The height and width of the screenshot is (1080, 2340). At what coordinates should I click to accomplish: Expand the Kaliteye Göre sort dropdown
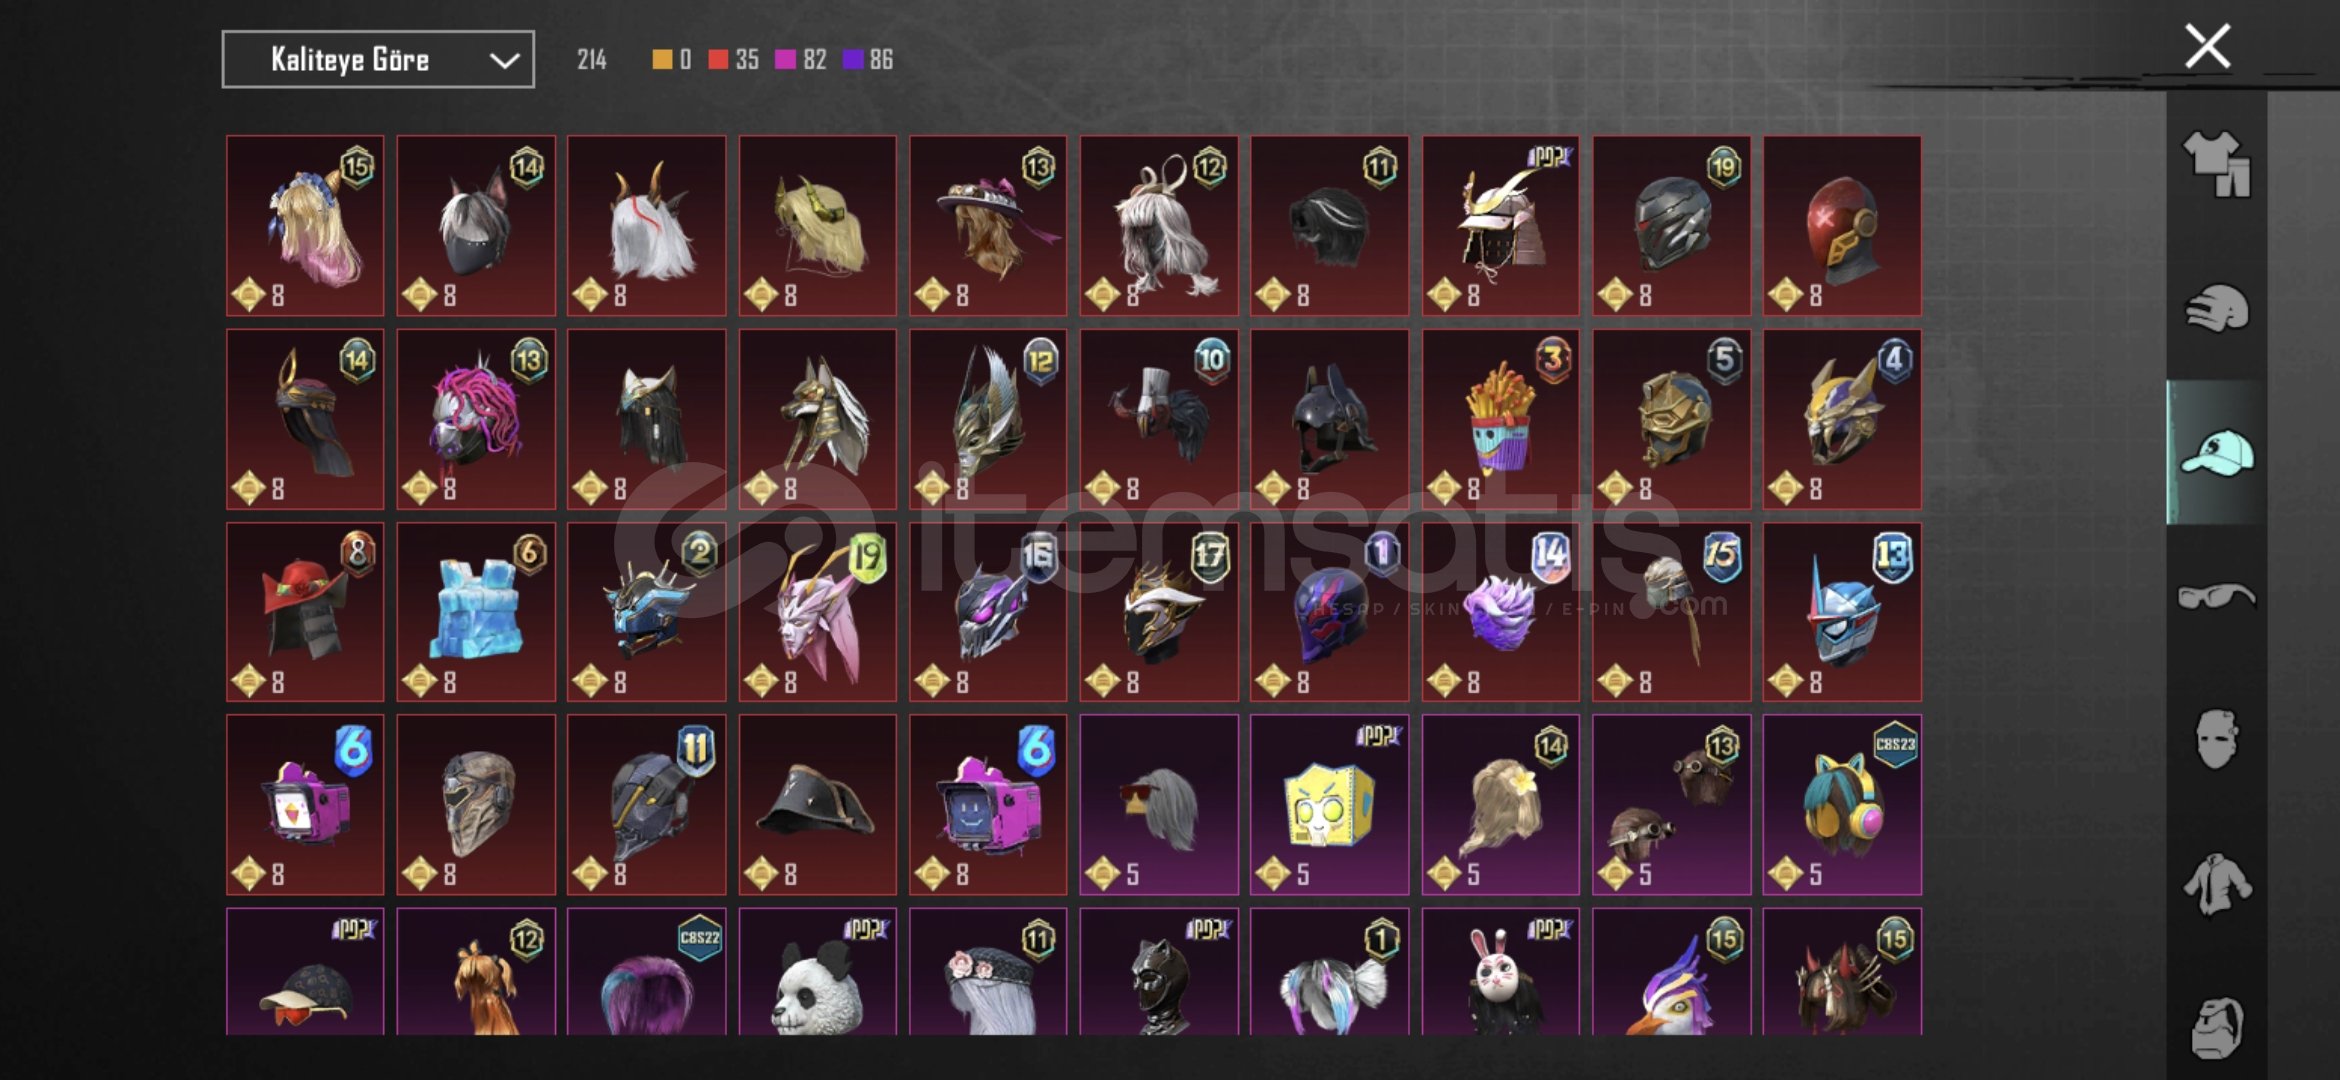pos(378,60)
